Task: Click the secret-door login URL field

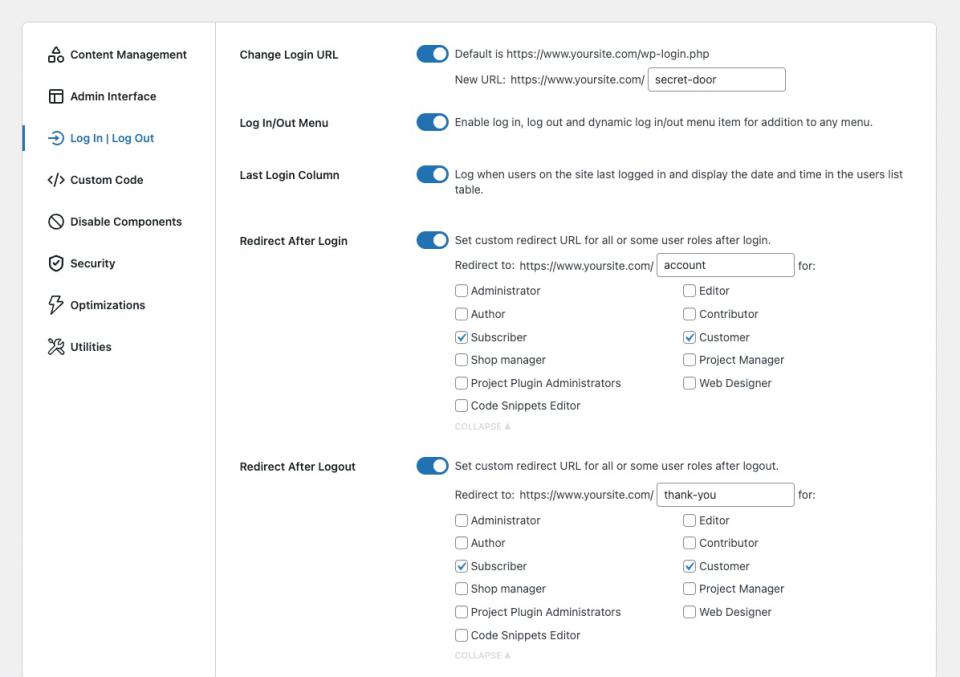Action: pos(716,80)
